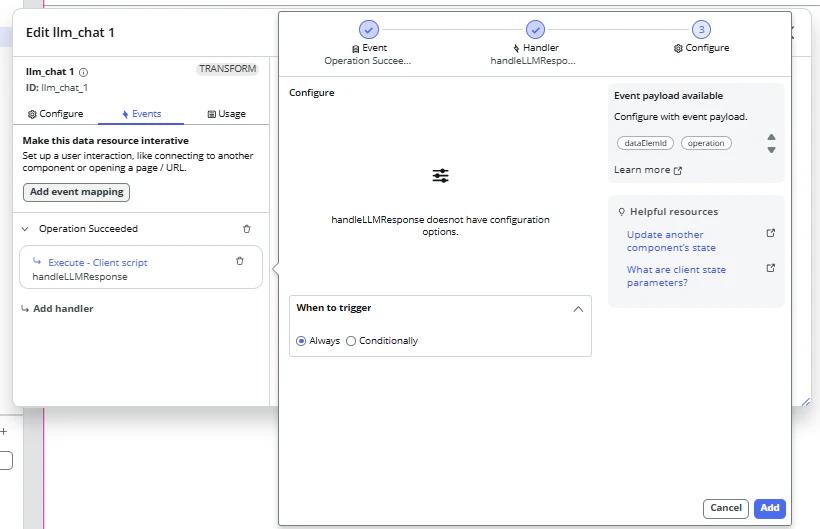Click Add event mapping button
This screenshot has width=820, height=529.
76,192
